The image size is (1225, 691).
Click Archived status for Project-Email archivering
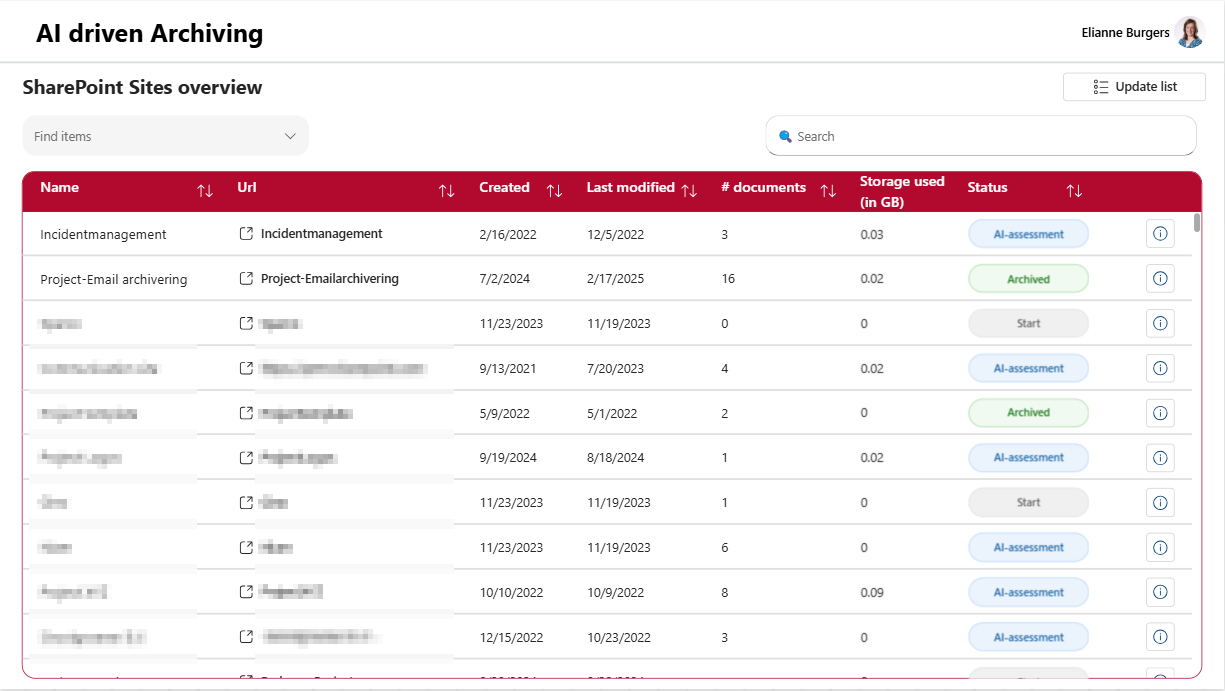1028,279
